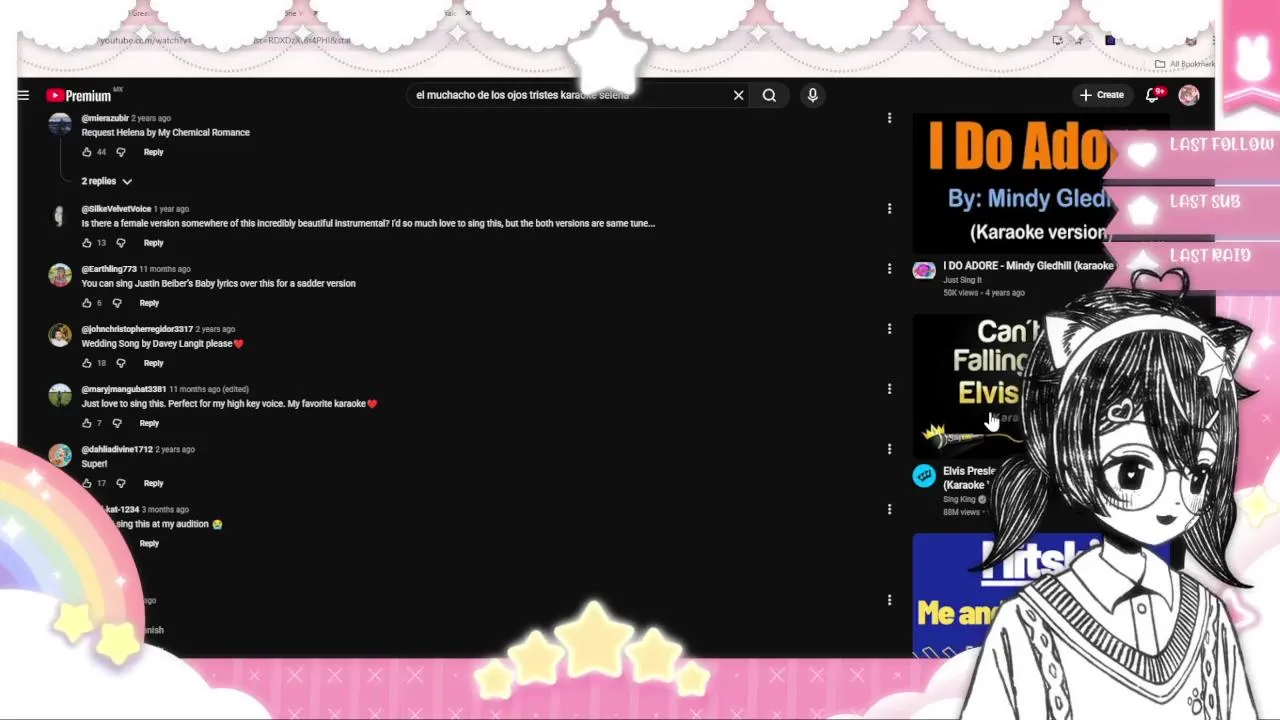
Task: Dislike the high key voice comment
Action: pyautogui.click(x=117, y=423)
